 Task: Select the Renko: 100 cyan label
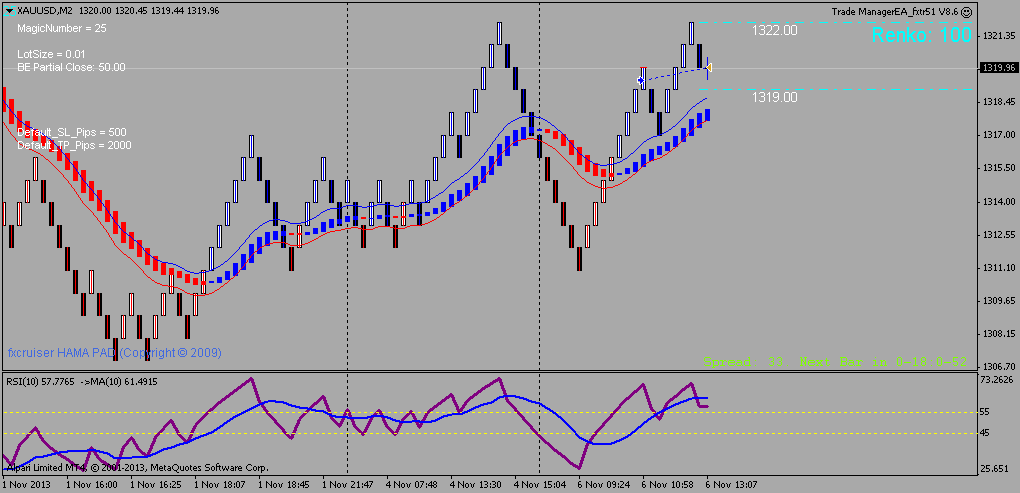pos(921,35)
